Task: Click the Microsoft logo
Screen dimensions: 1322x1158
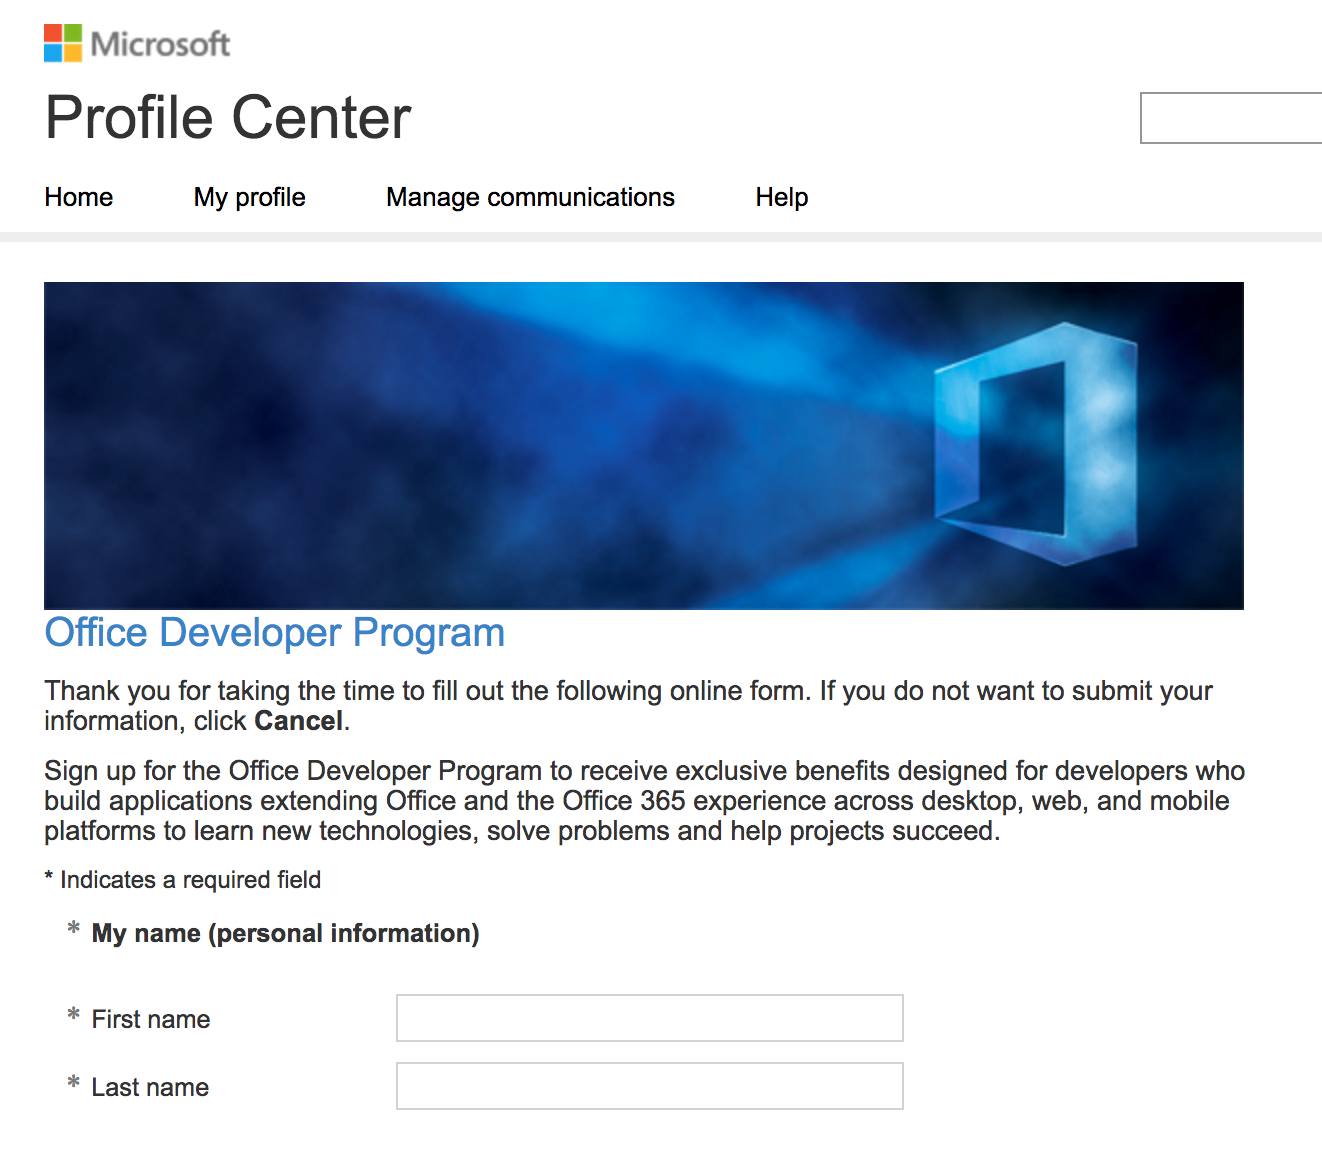Action: pyautogui.click(x=137, y=43)
